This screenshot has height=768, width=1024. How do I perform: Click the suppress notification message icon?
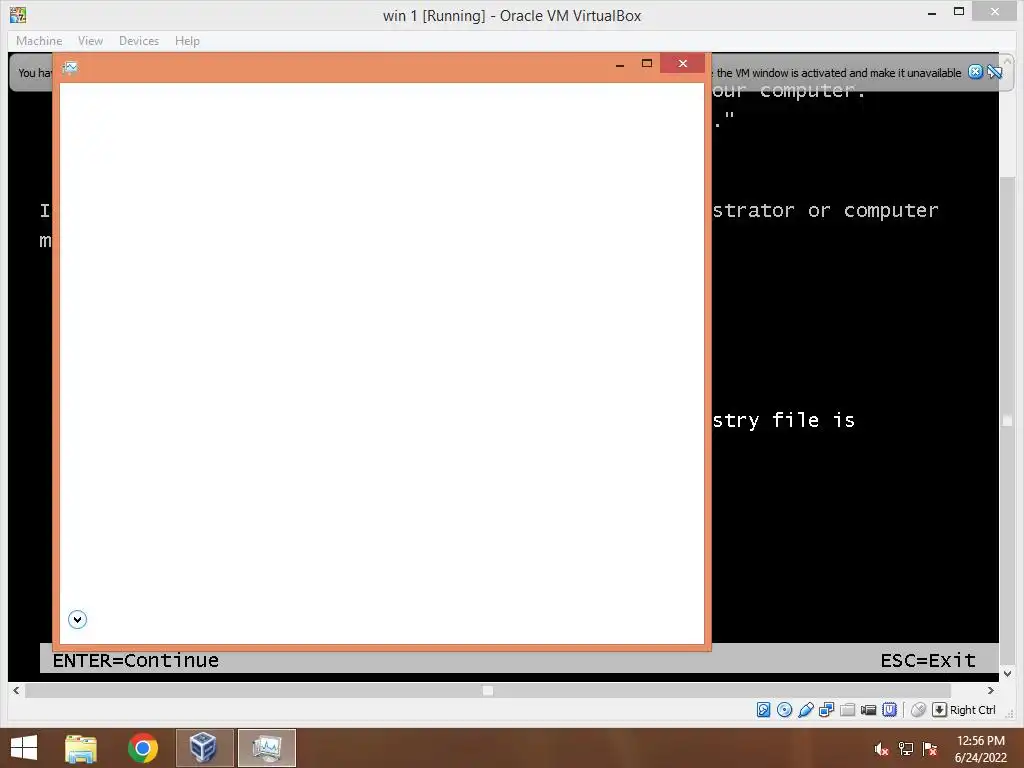click(995, 72)
